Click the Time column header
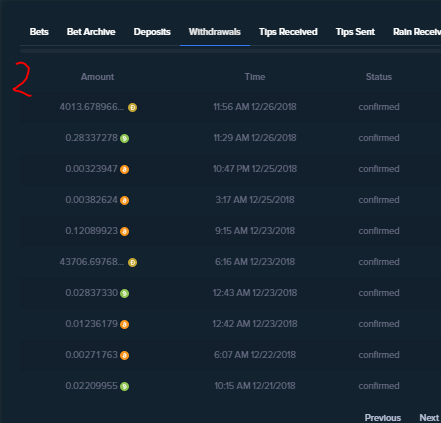Viewport: 441px width, 423px height. pos(255,77)
